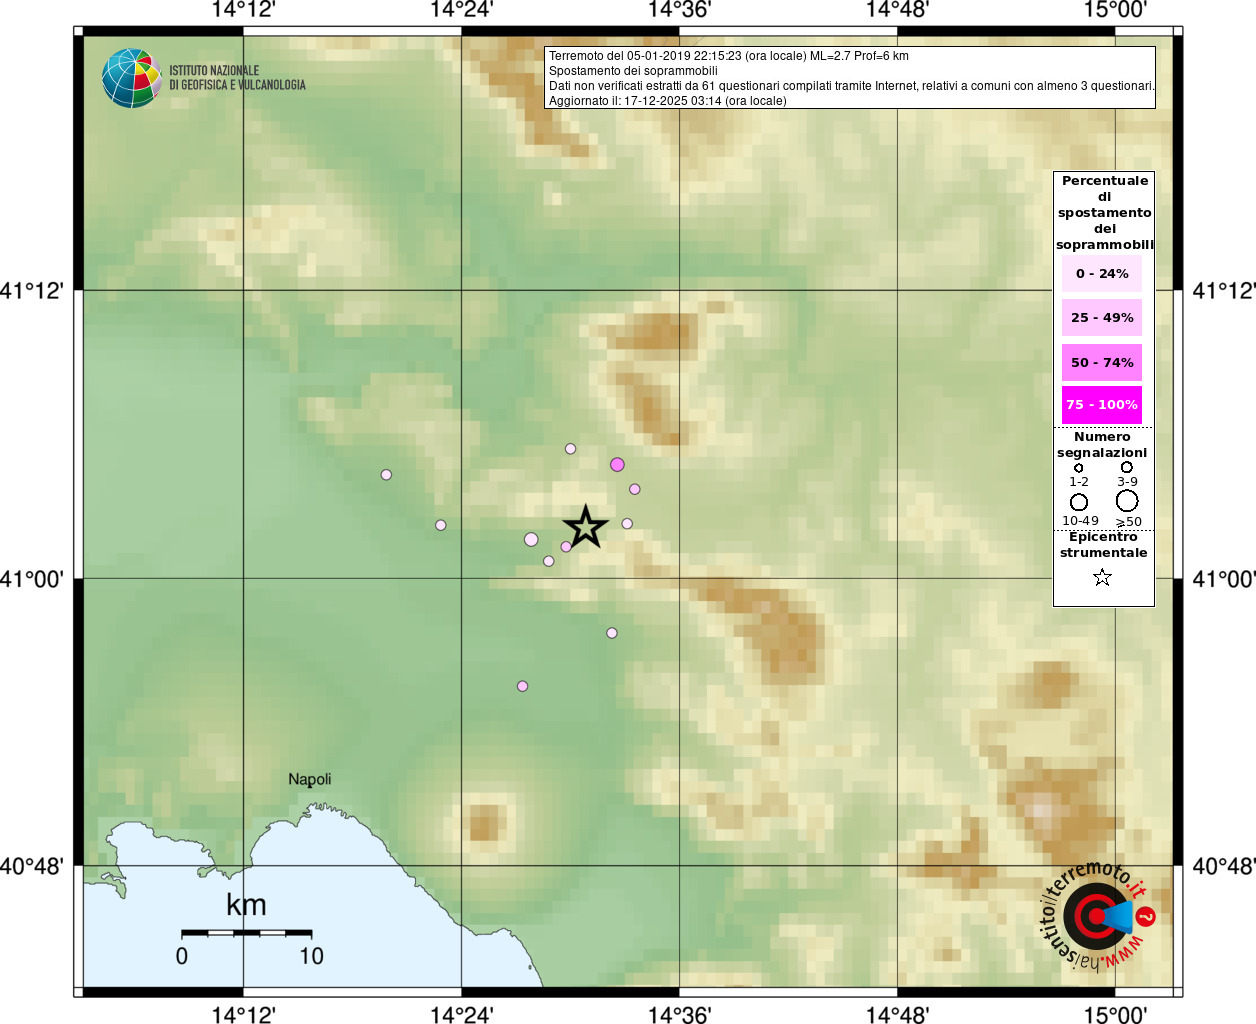Select the 25 - 49% color swatch
The width and height of the screenshot is (1256, 1024).
1102,318
